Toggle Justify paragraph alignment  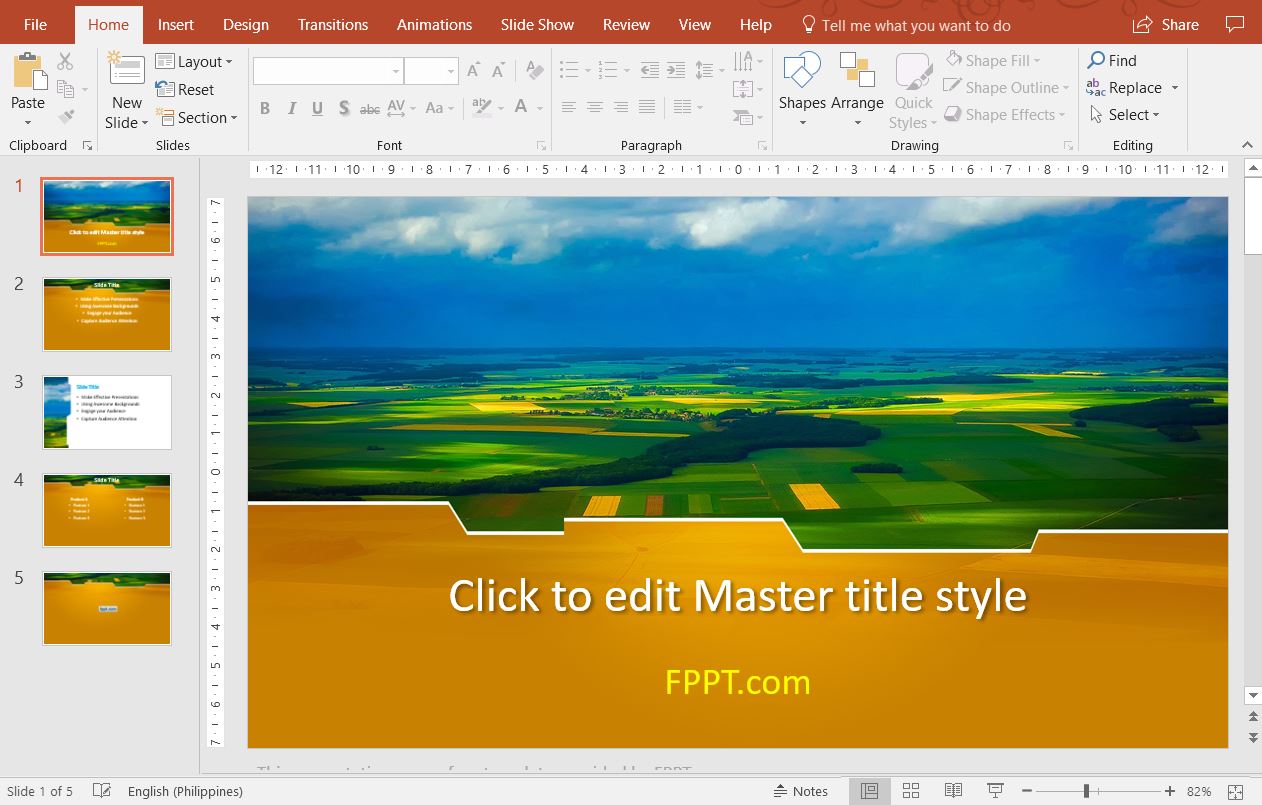pos(647,107)
